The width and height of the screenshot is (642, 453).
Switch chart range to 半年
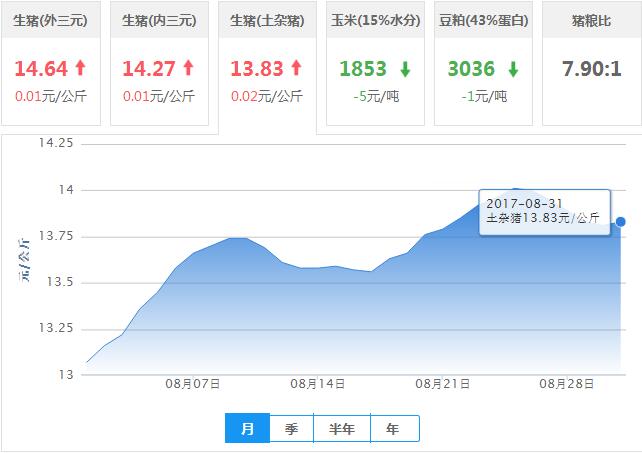342,428
